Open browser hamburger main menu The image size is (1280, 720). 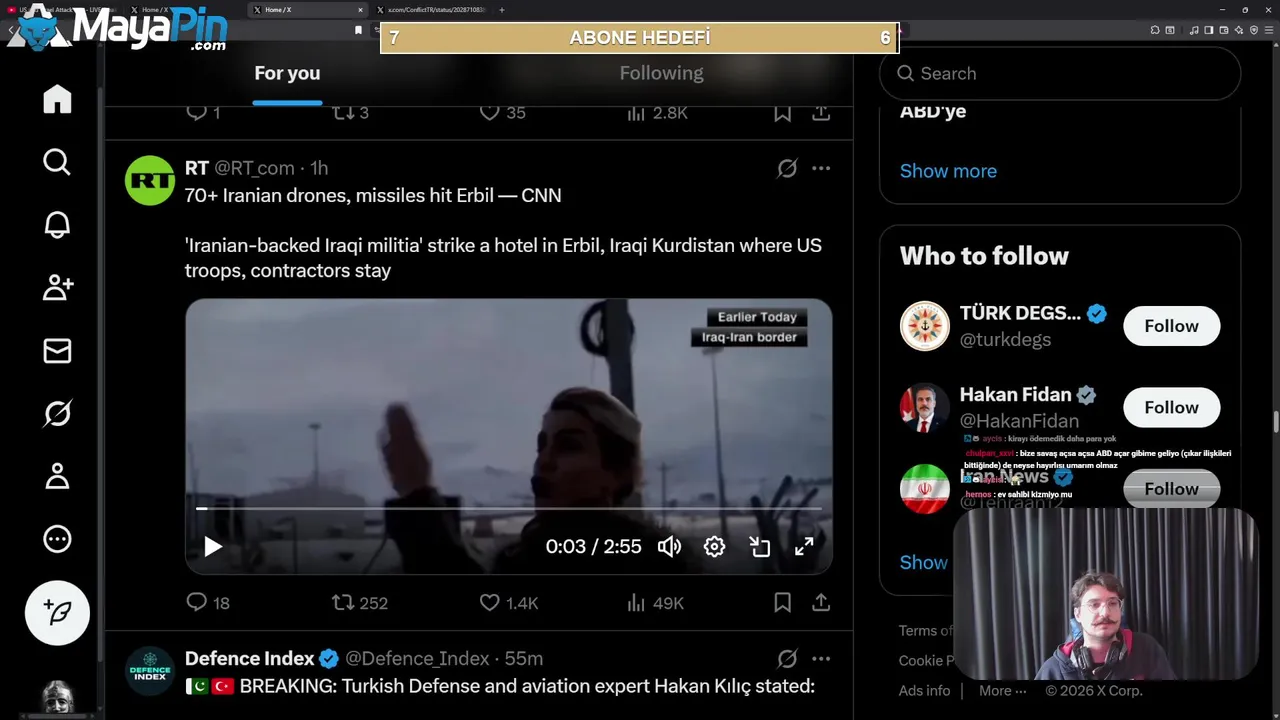(1269, 30)
